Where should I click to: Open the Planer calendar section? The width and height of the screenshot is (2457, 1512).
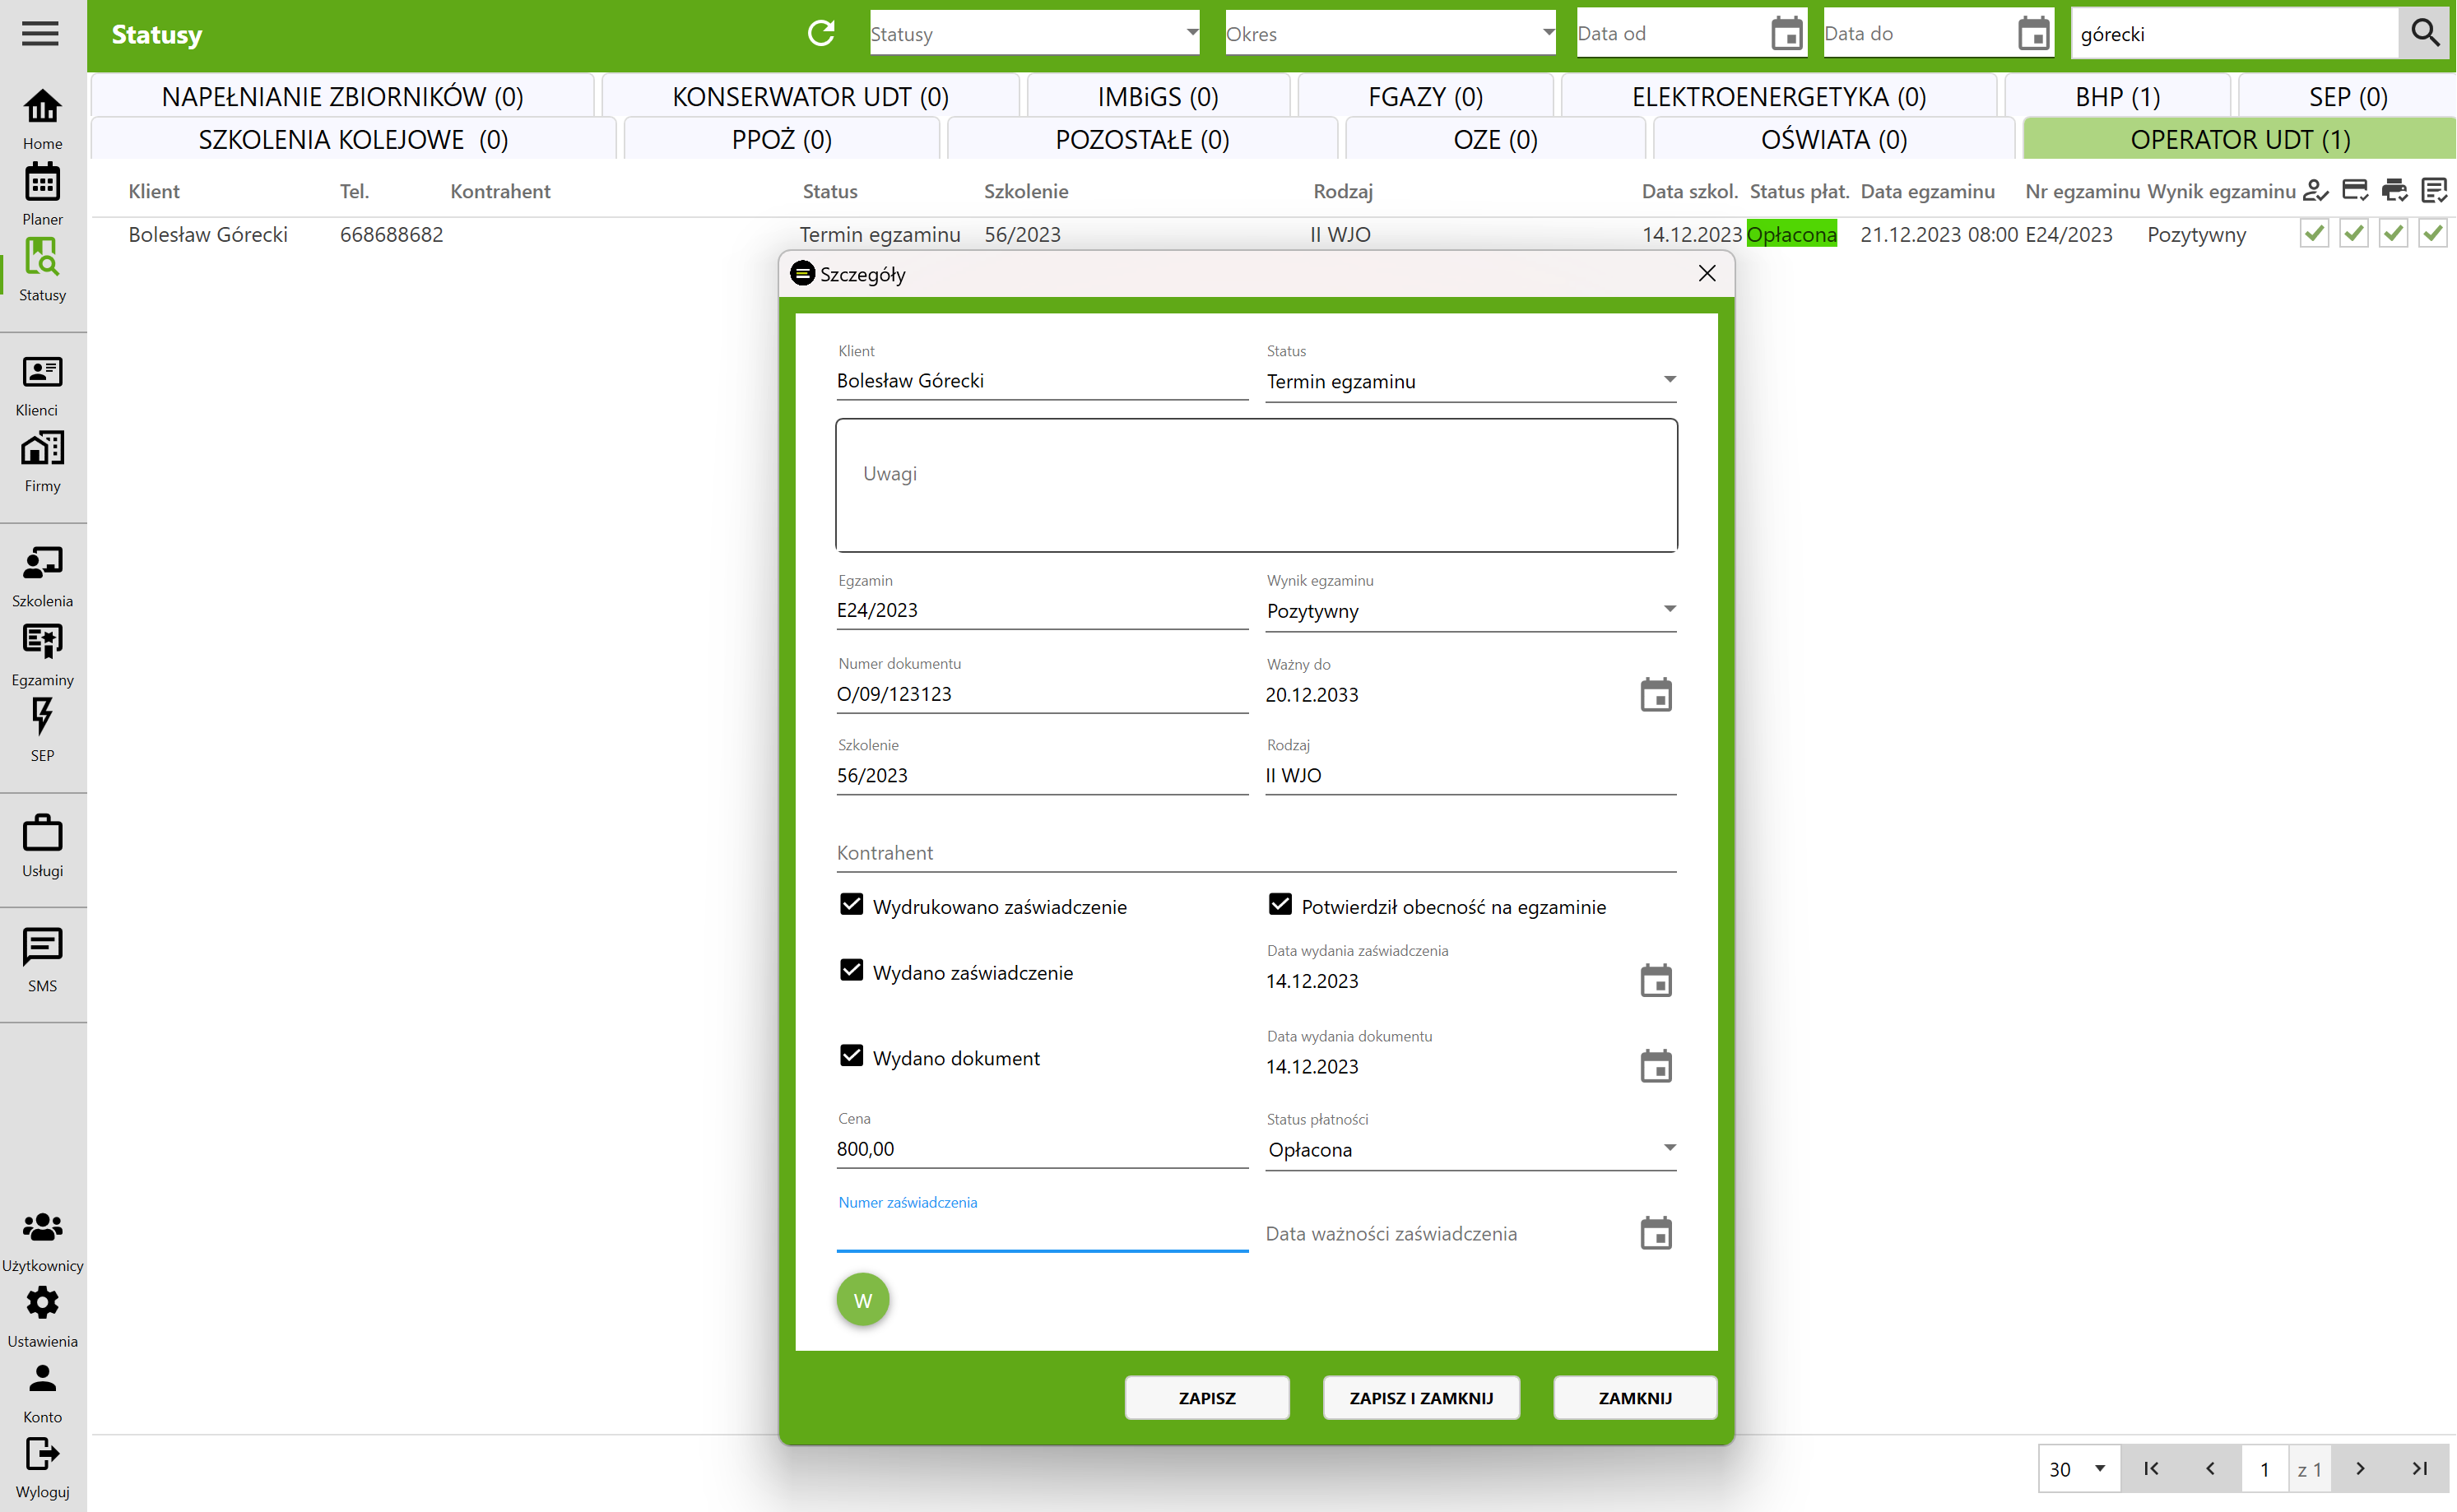point(42,195)
